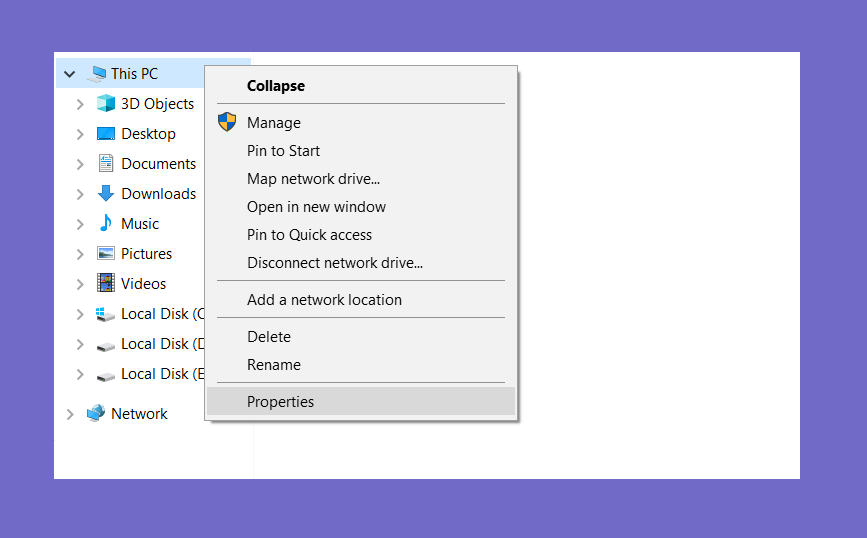Click the Documents page icon

coord(106,164)
